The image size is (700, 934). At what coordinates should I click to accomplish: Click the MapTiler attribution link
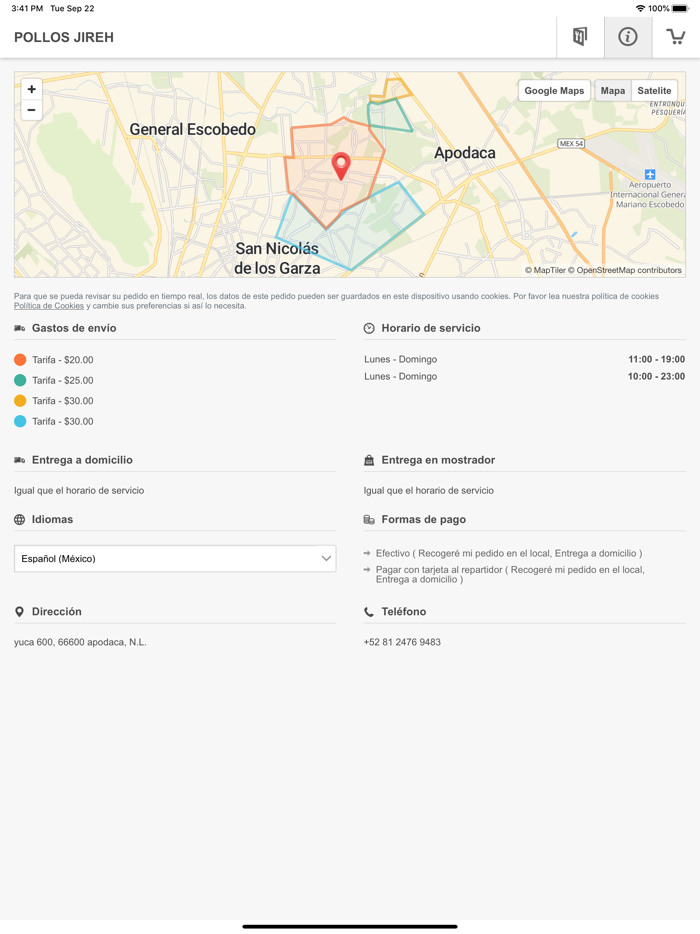pos(545,270)
